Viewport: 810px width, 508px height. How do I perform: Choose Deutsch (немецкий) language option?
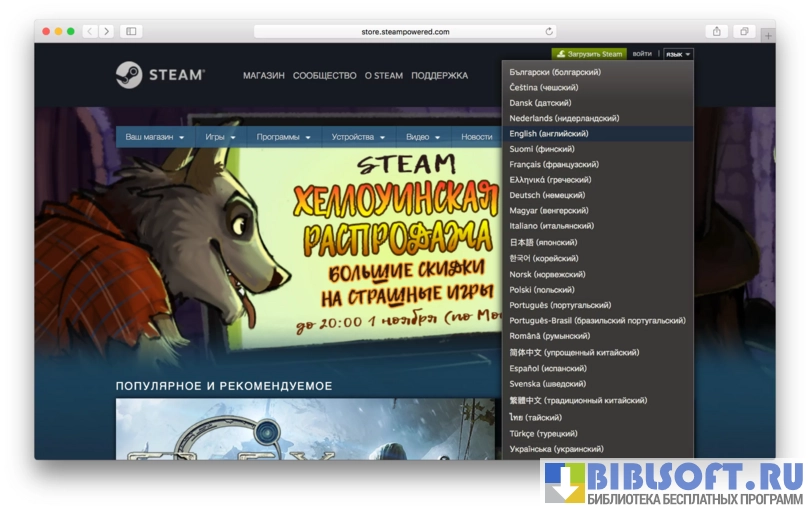[x=547, y=195]
